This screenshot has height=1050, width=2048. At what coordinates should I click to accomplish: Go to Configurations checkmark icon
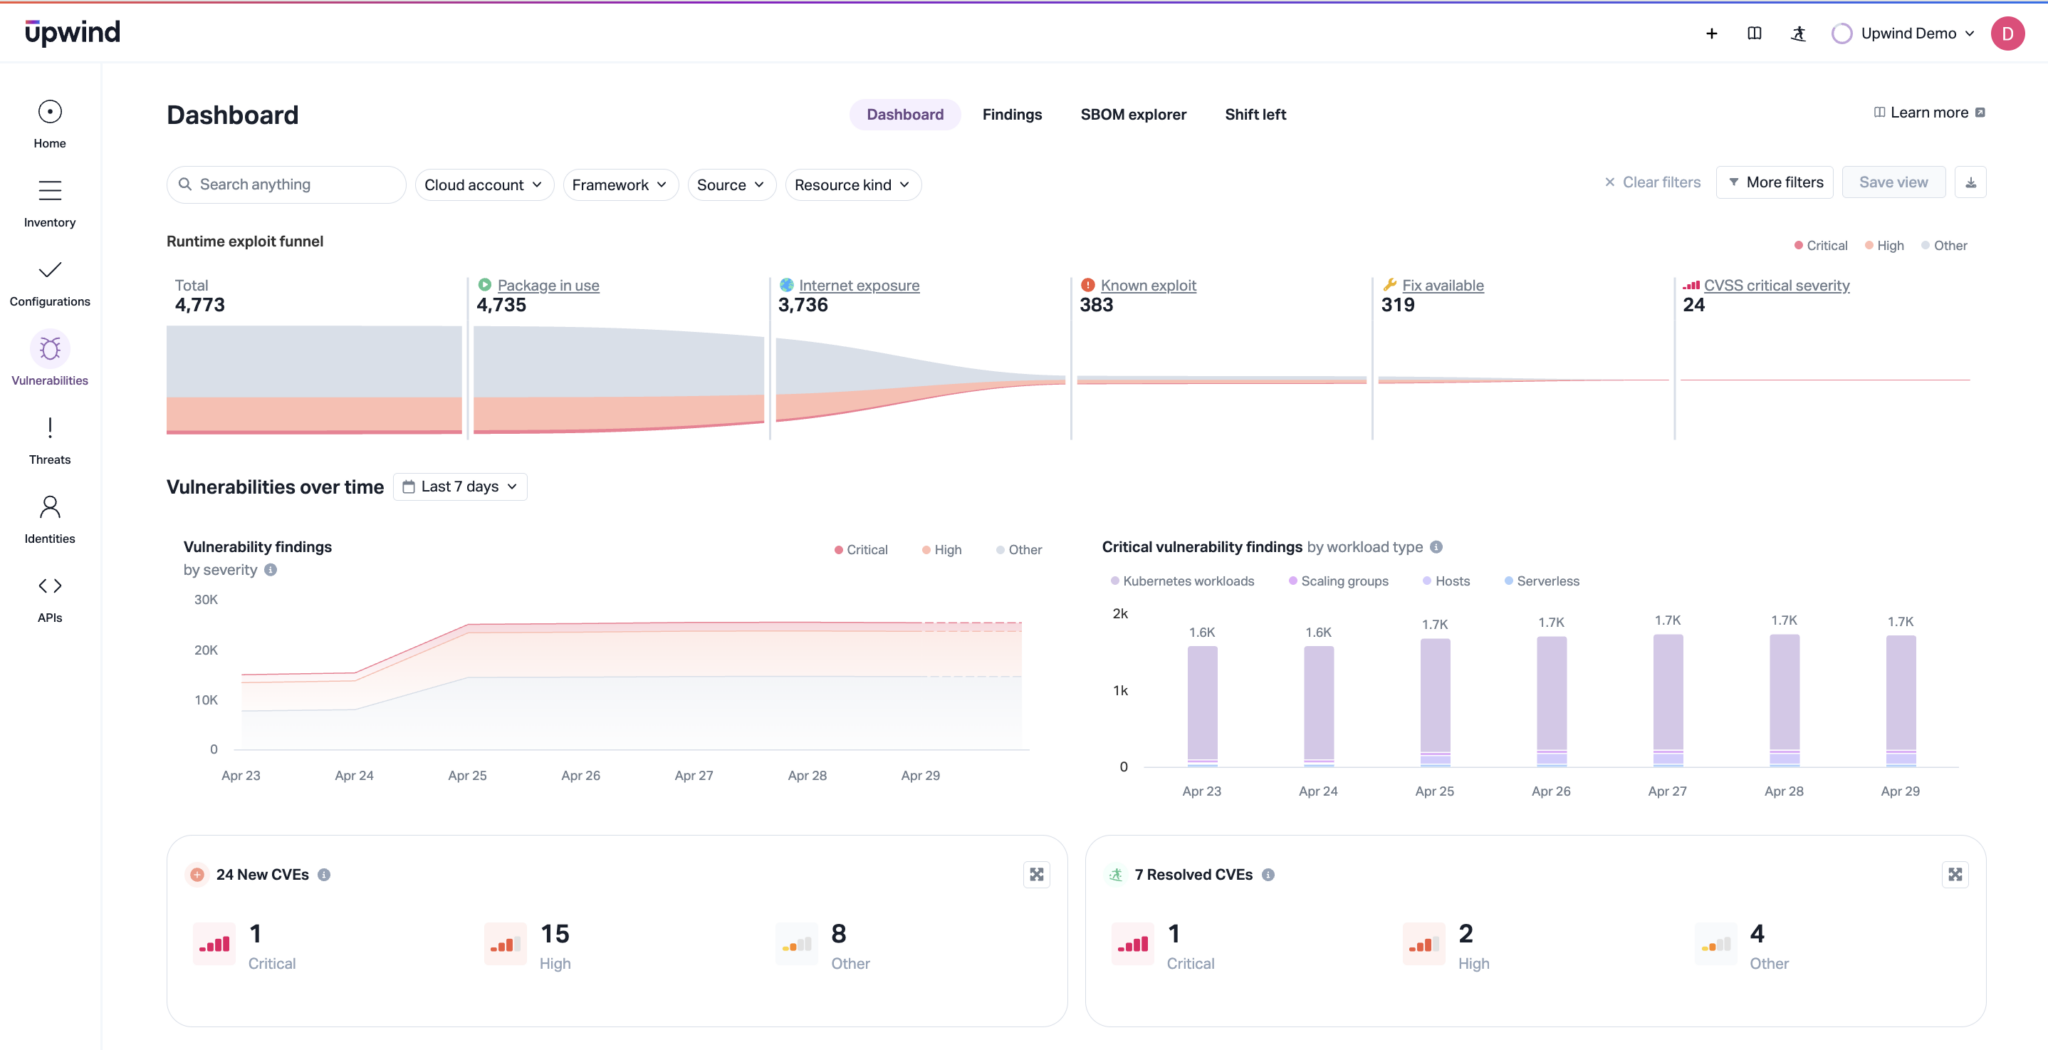(50, 270)
